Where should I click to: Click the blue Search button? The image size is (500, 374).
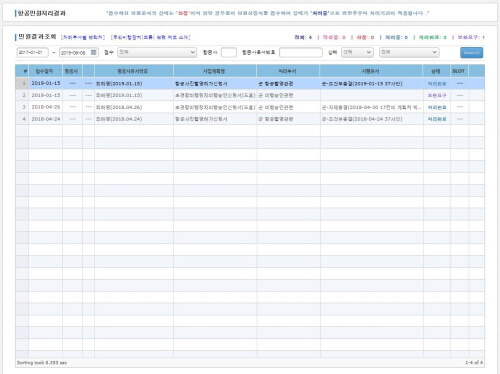[x=471, y=53]
